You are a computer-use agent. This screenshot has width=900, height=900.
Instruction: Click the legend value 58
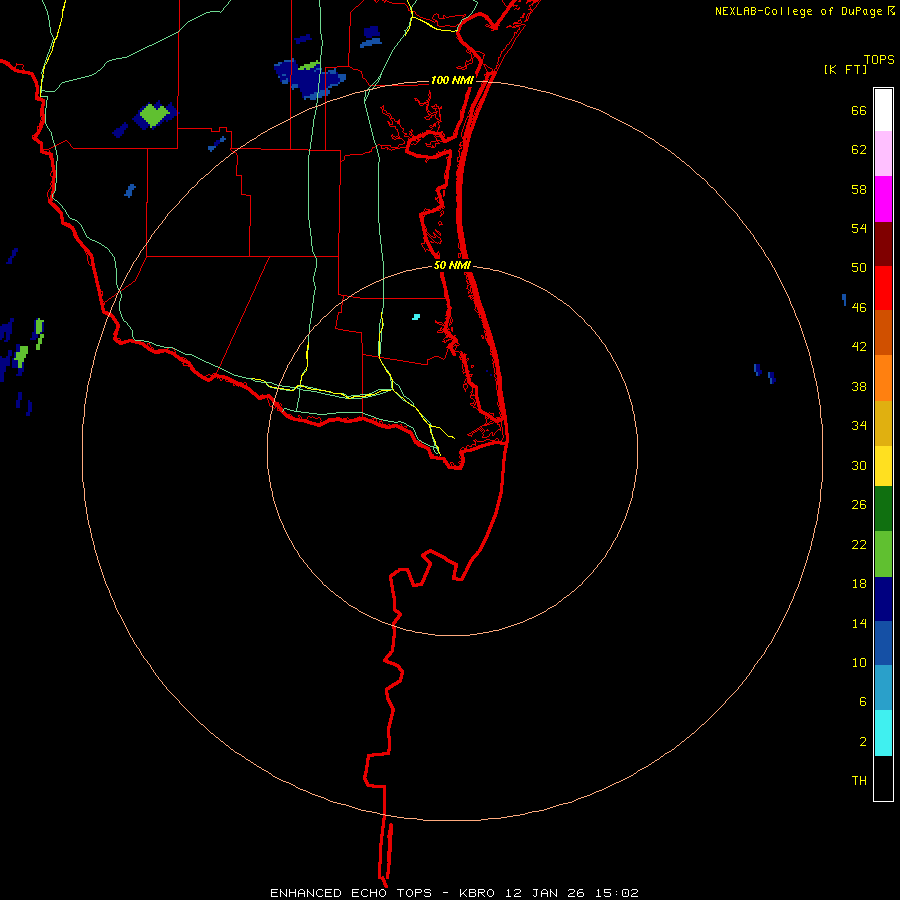(859, 189)
